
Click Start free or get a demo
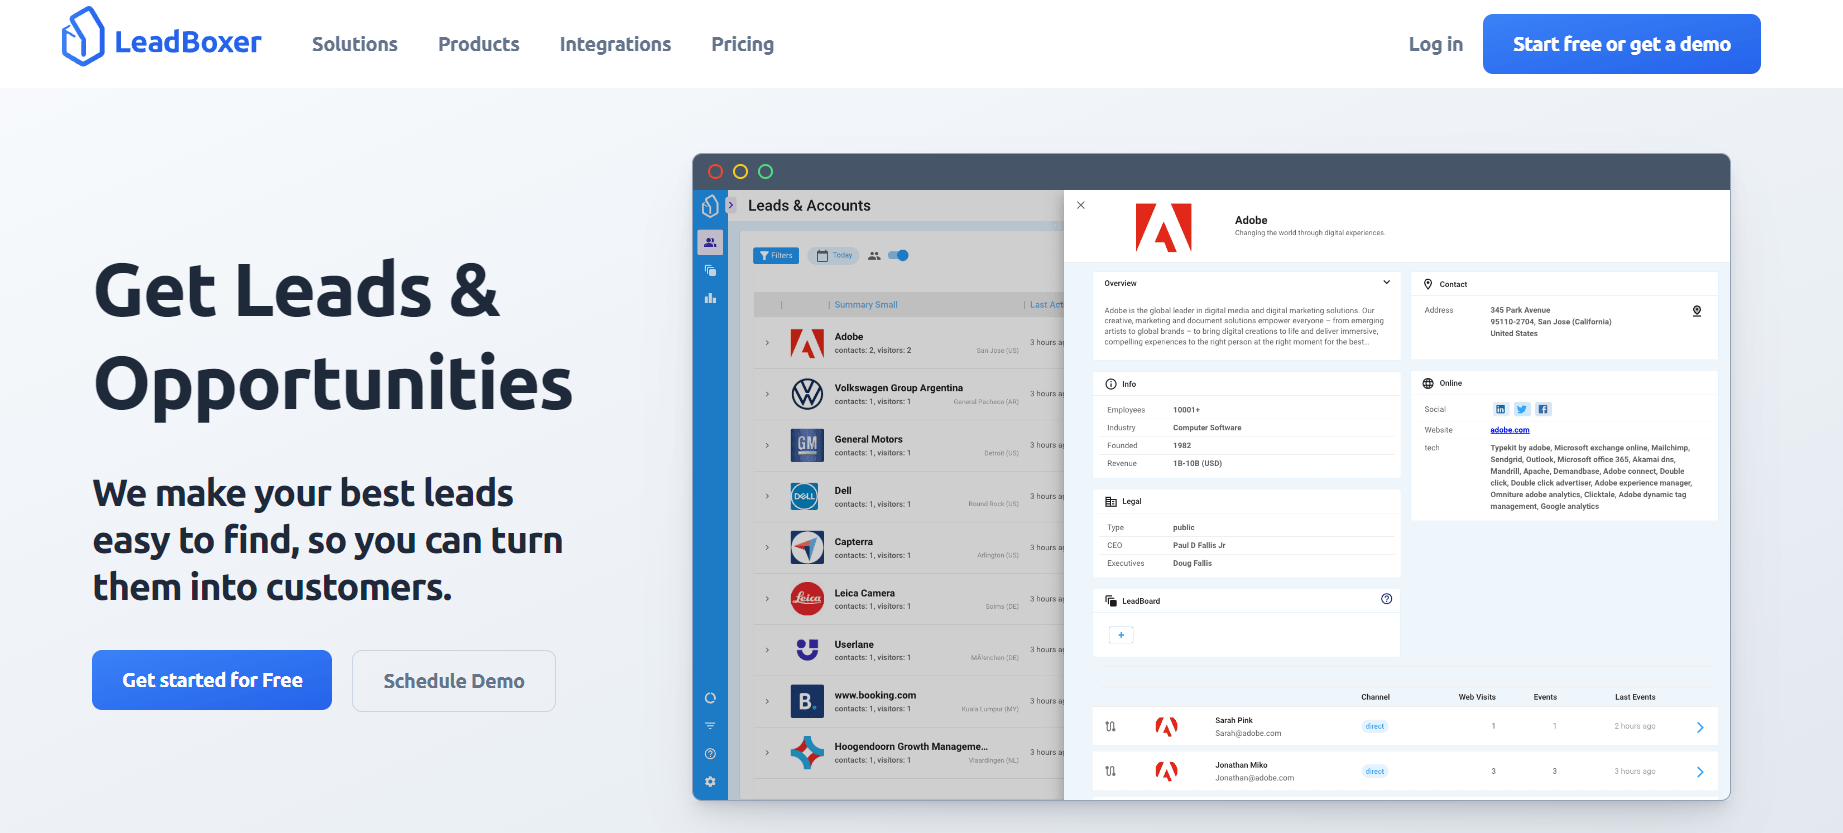coord(1622,44)
